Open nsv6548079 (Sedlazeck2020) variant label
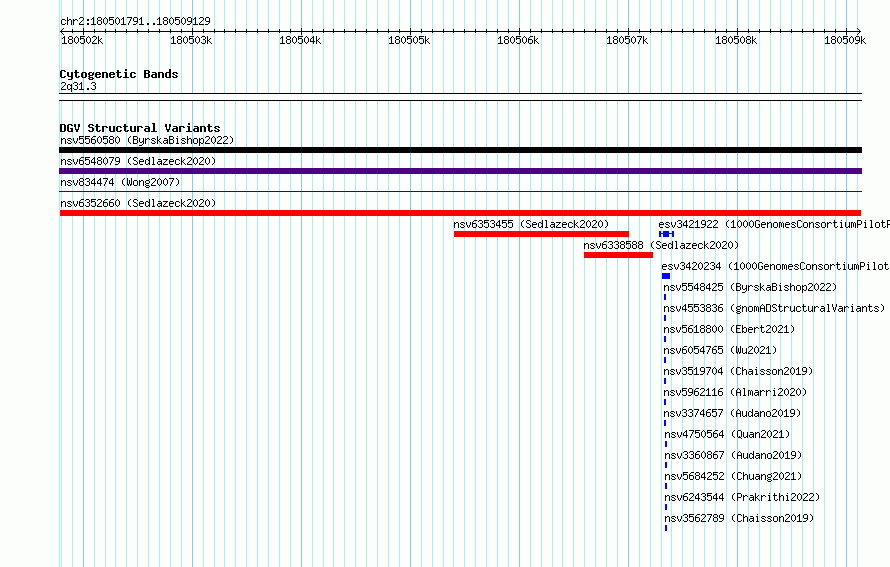This screenshot has width=890, height=567. click(x=138, y=161)
